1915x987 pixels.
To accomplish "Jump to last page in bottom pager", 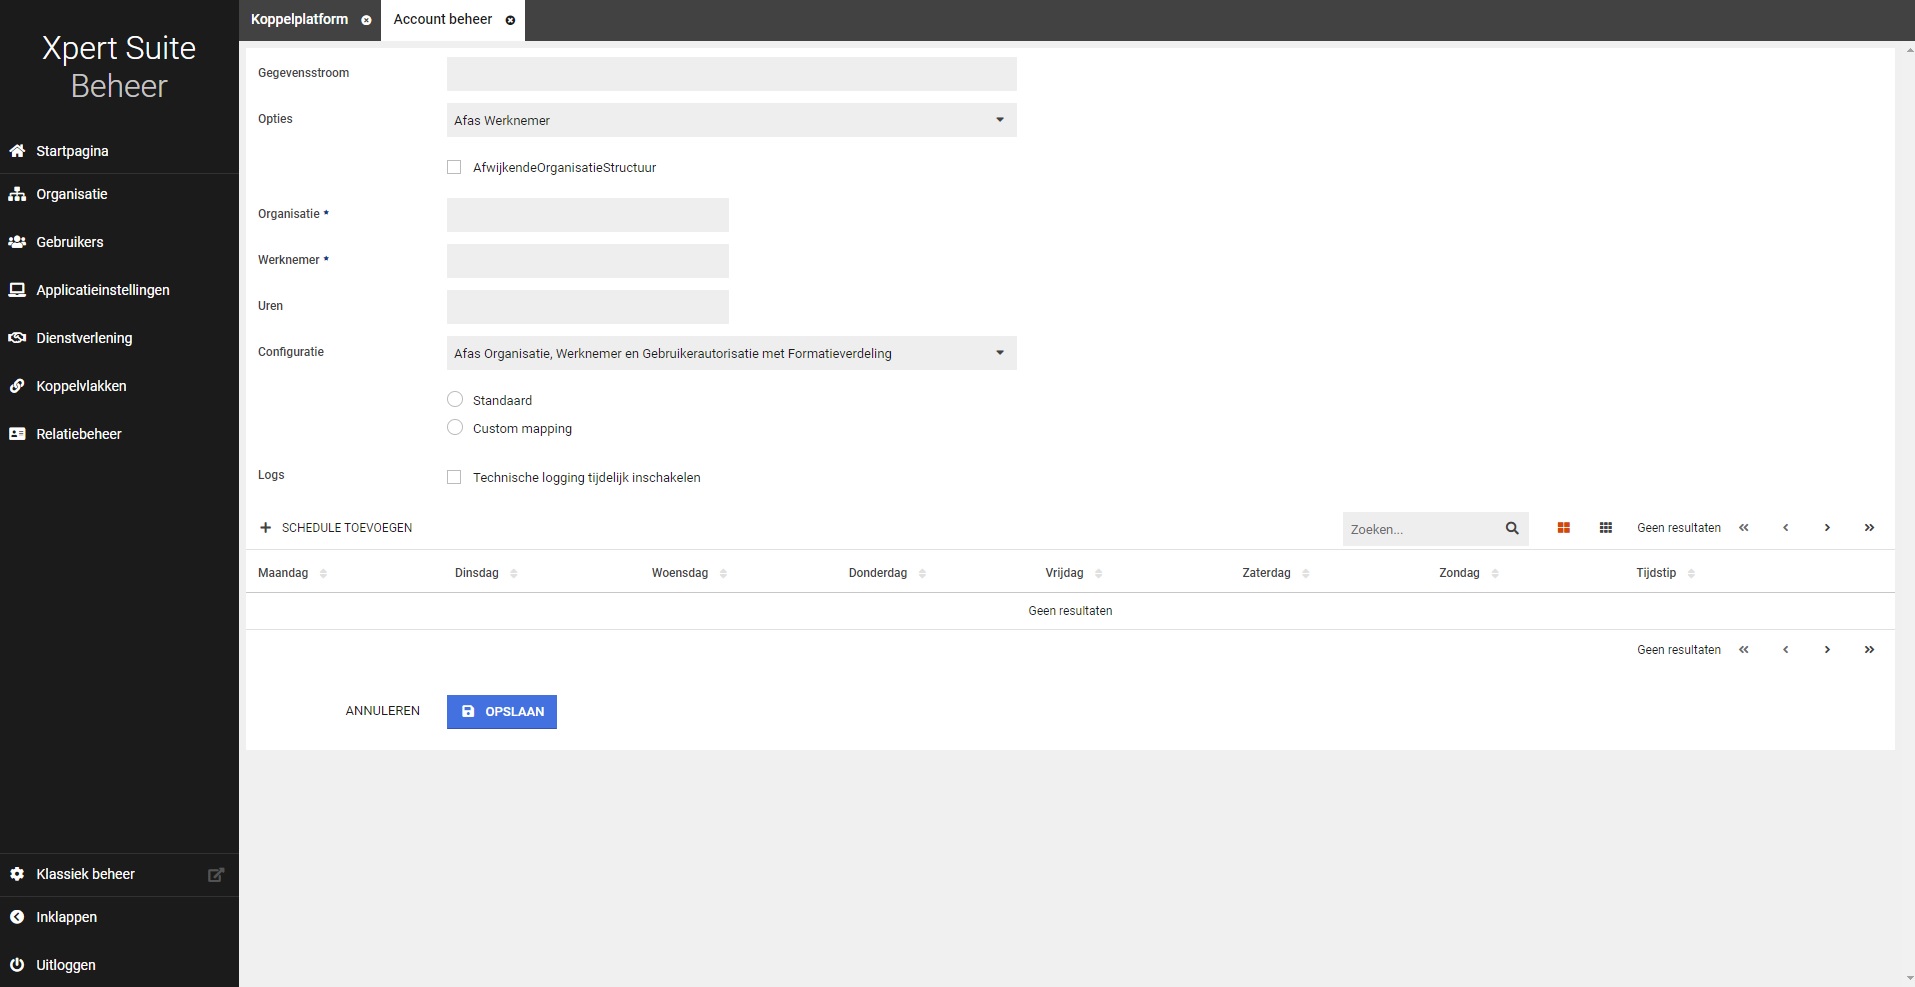I will click(x=1869, y=650).
